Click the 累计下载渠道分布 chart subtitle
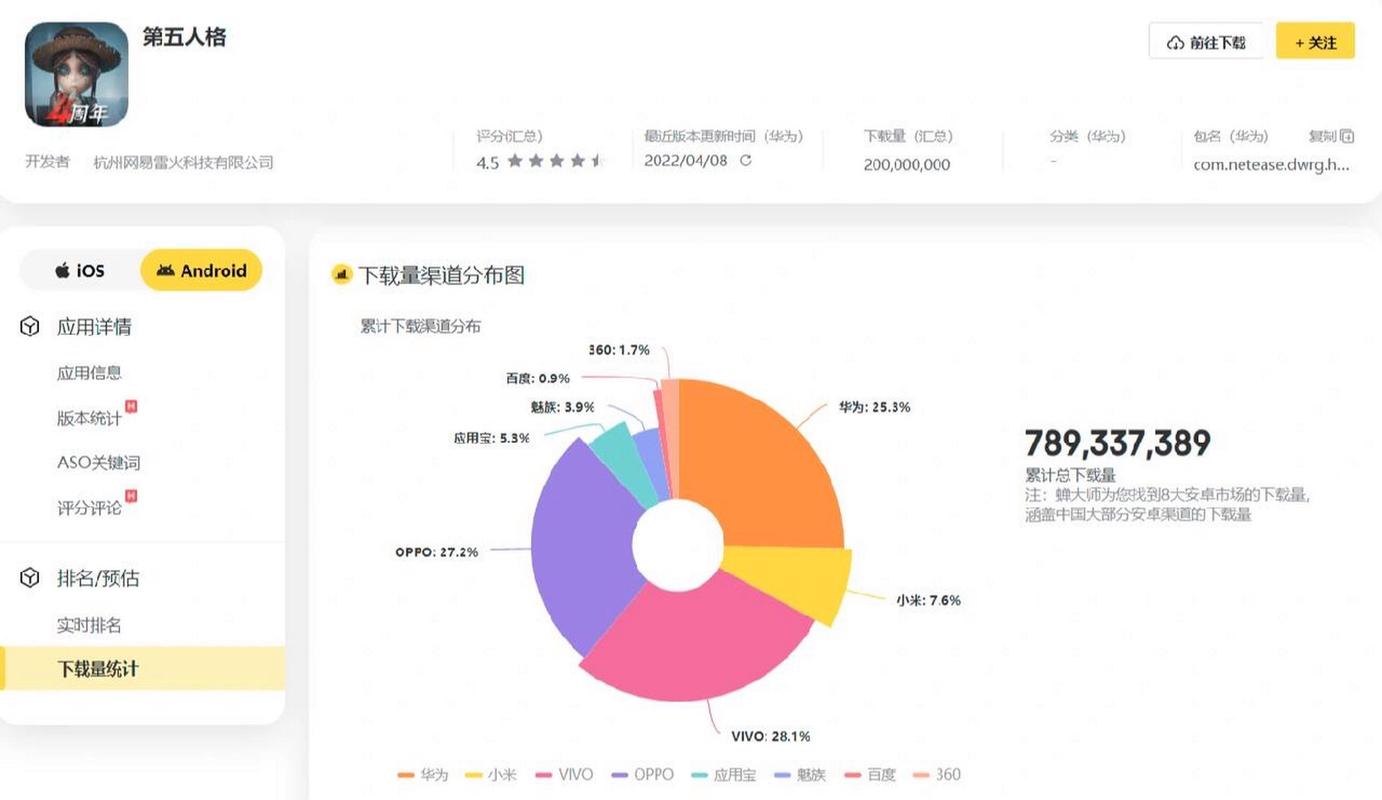This screenshot has height=800, width=1382. [421, 326]
